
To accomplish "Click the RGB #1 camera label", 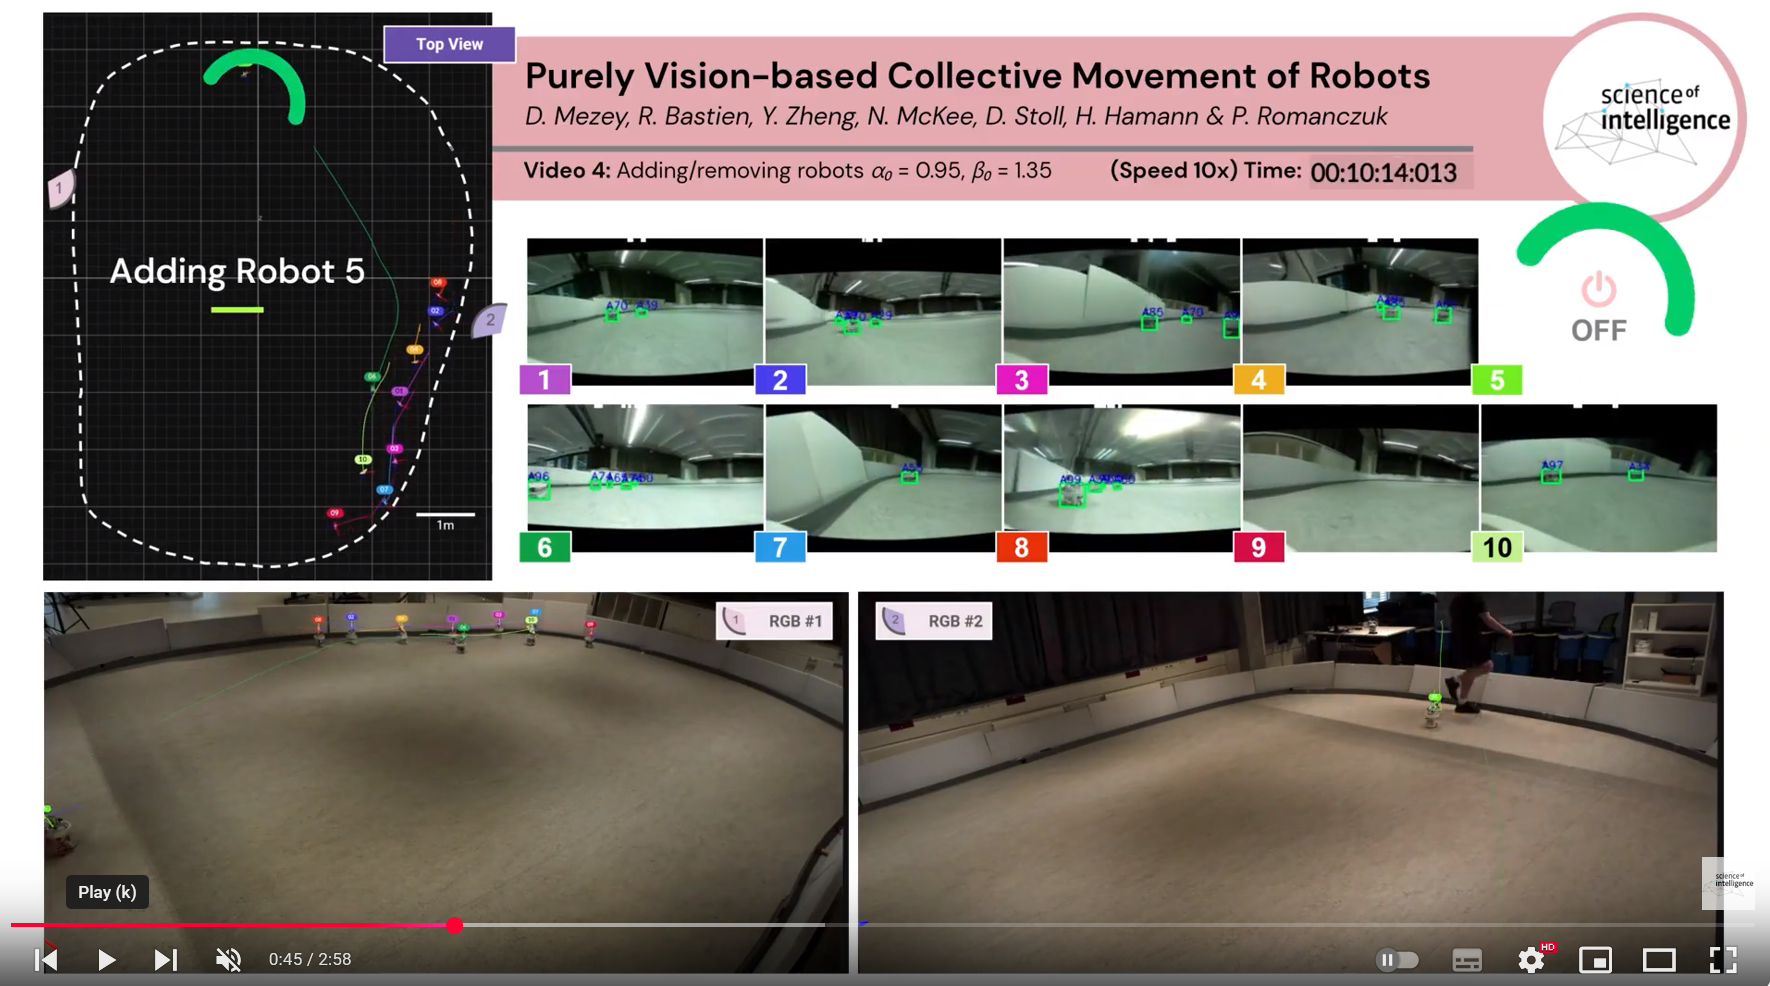I will (x=774, y=621).
